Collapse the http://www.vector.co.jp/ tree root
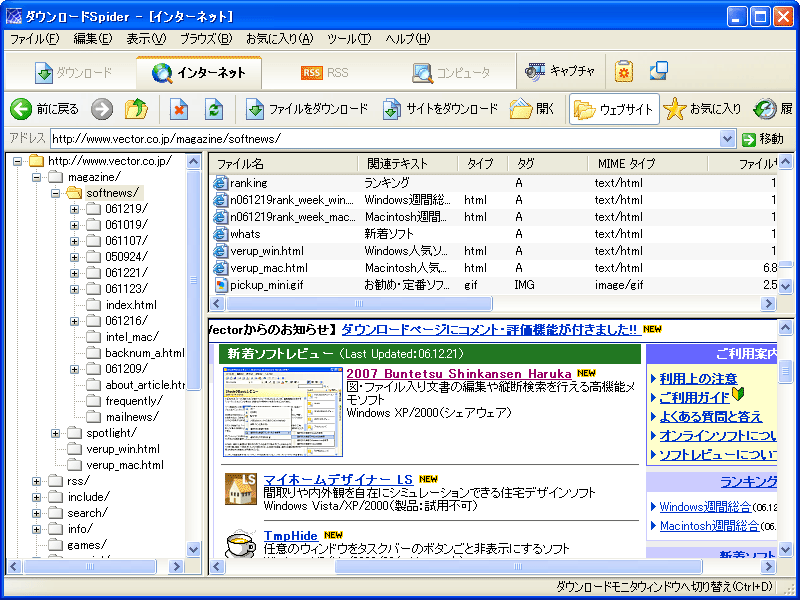Image resolution: width=800 pixels, height=600 pixels. 18,161
